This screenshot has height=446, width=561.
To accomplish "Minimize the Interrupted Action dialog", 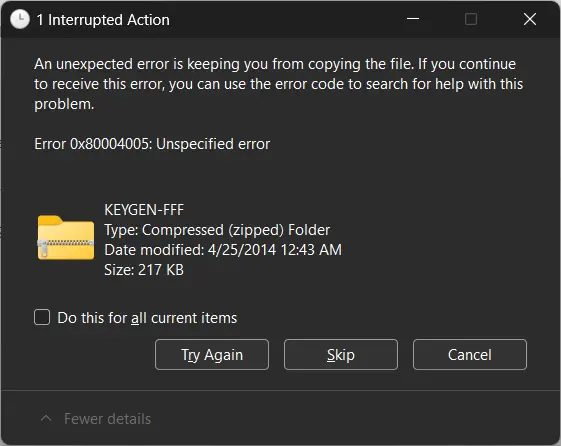I will click(x=413, y=19).
